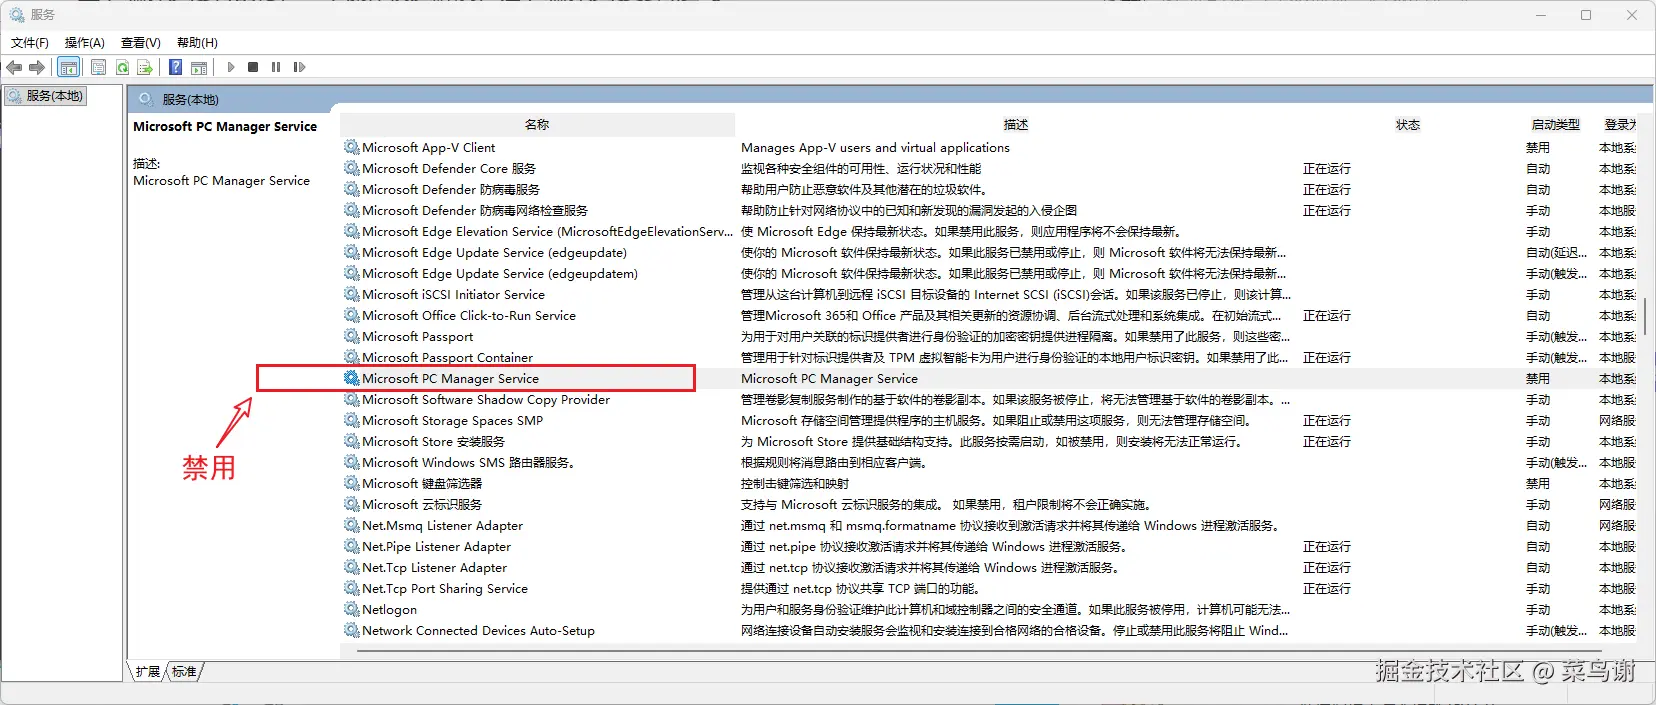Click the Refresh toolbar icon

(122, 67)
